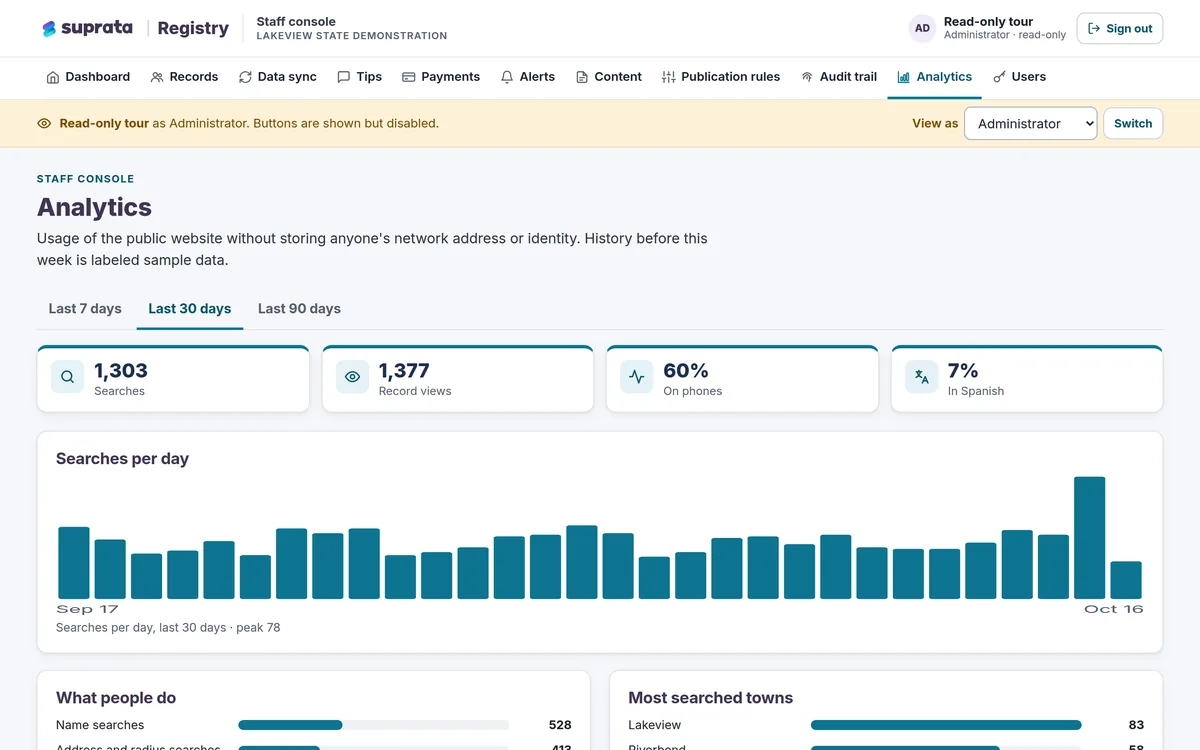Go to the Content section
1200x750 pixels.
[x=609, y=77]
